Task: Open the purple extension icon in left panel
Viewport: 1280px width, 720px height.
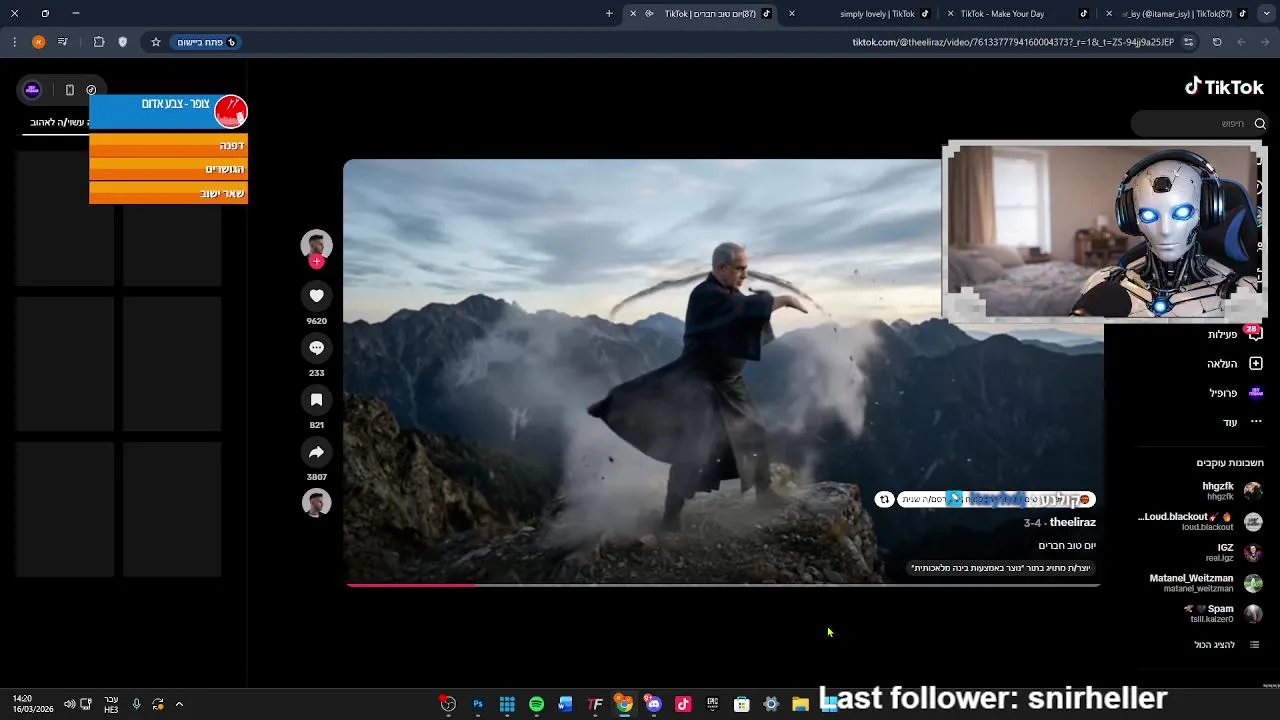Action: point(32,90)
